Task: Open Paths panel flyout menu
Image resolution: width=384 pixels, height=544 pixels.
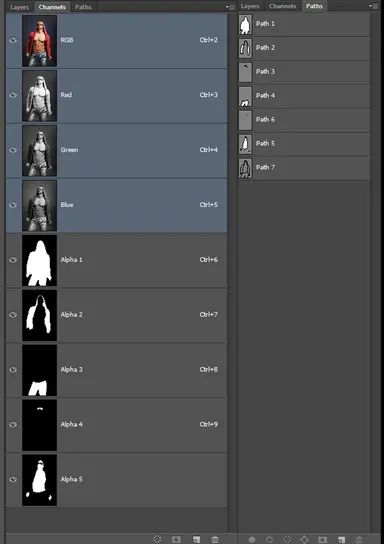Action: coord(374,6)
